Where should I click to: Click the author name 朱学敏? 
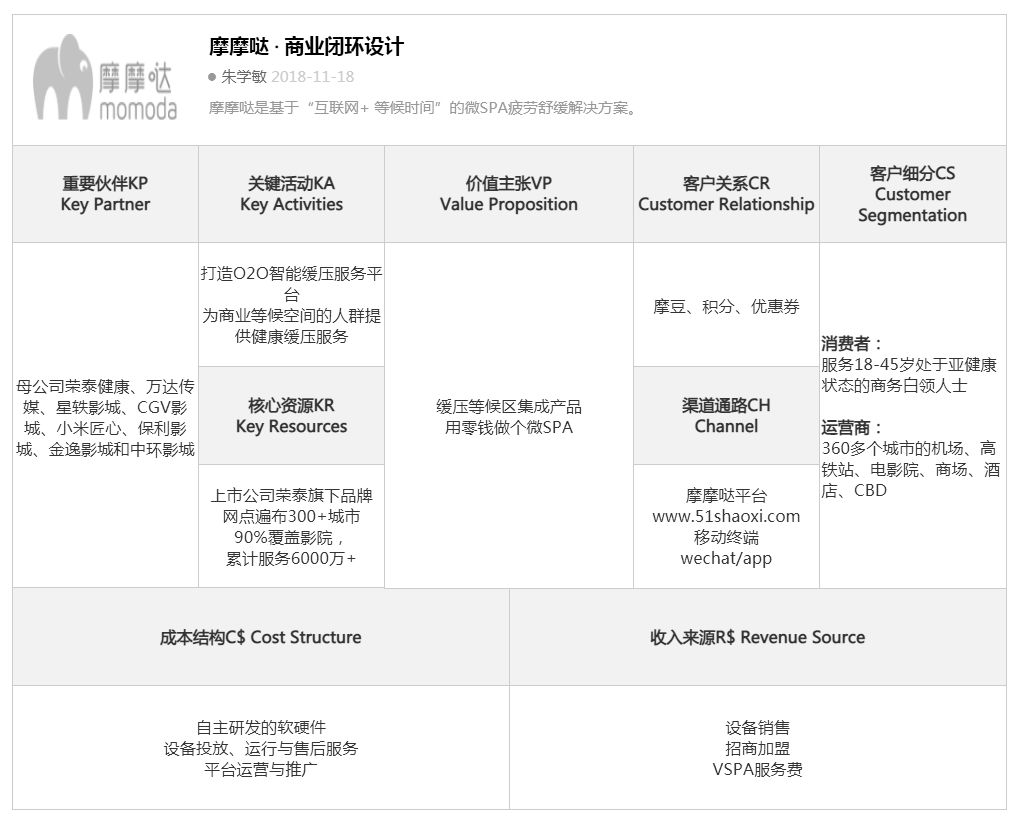click(244, 77)
